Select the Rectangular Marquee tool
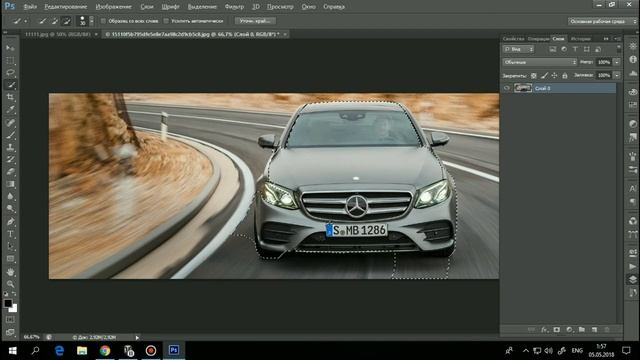 (x=10, y=61)
